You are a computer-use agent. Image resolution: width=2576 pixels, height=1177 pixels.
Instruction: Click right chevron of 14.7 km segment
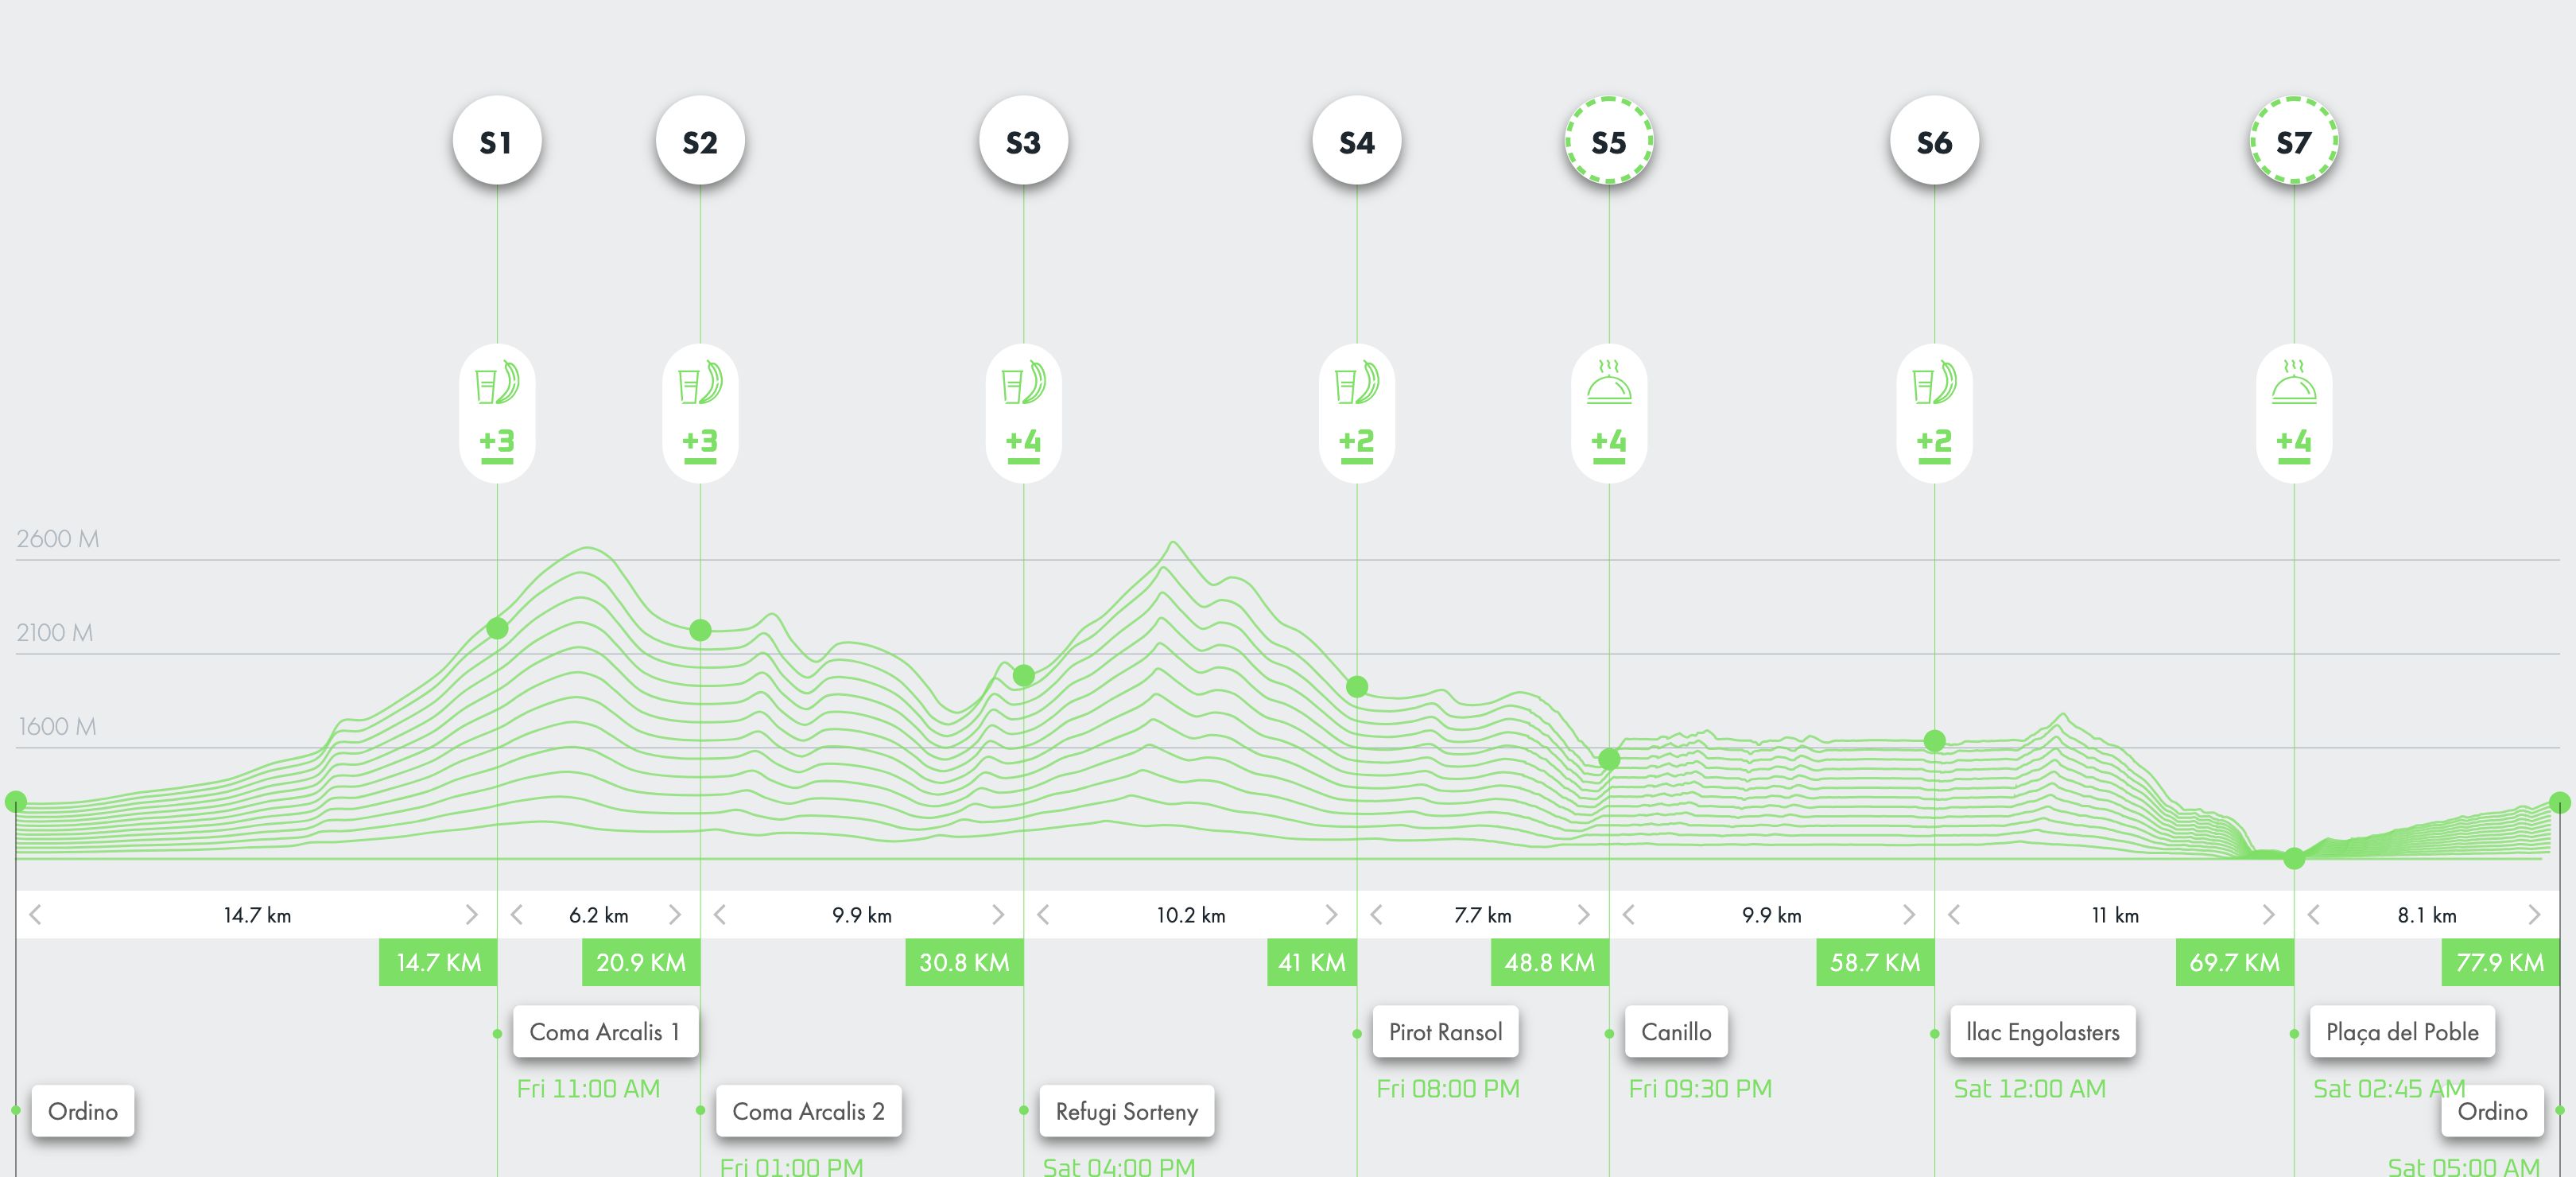(x=471, y=914)
